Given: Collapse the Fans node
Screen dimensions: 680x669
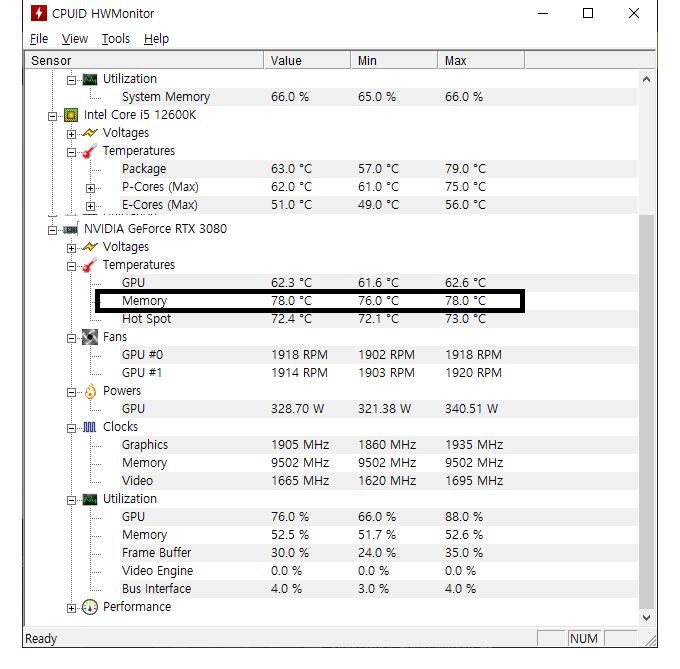Looking at the screenshot, I should (x=72, y=338).
